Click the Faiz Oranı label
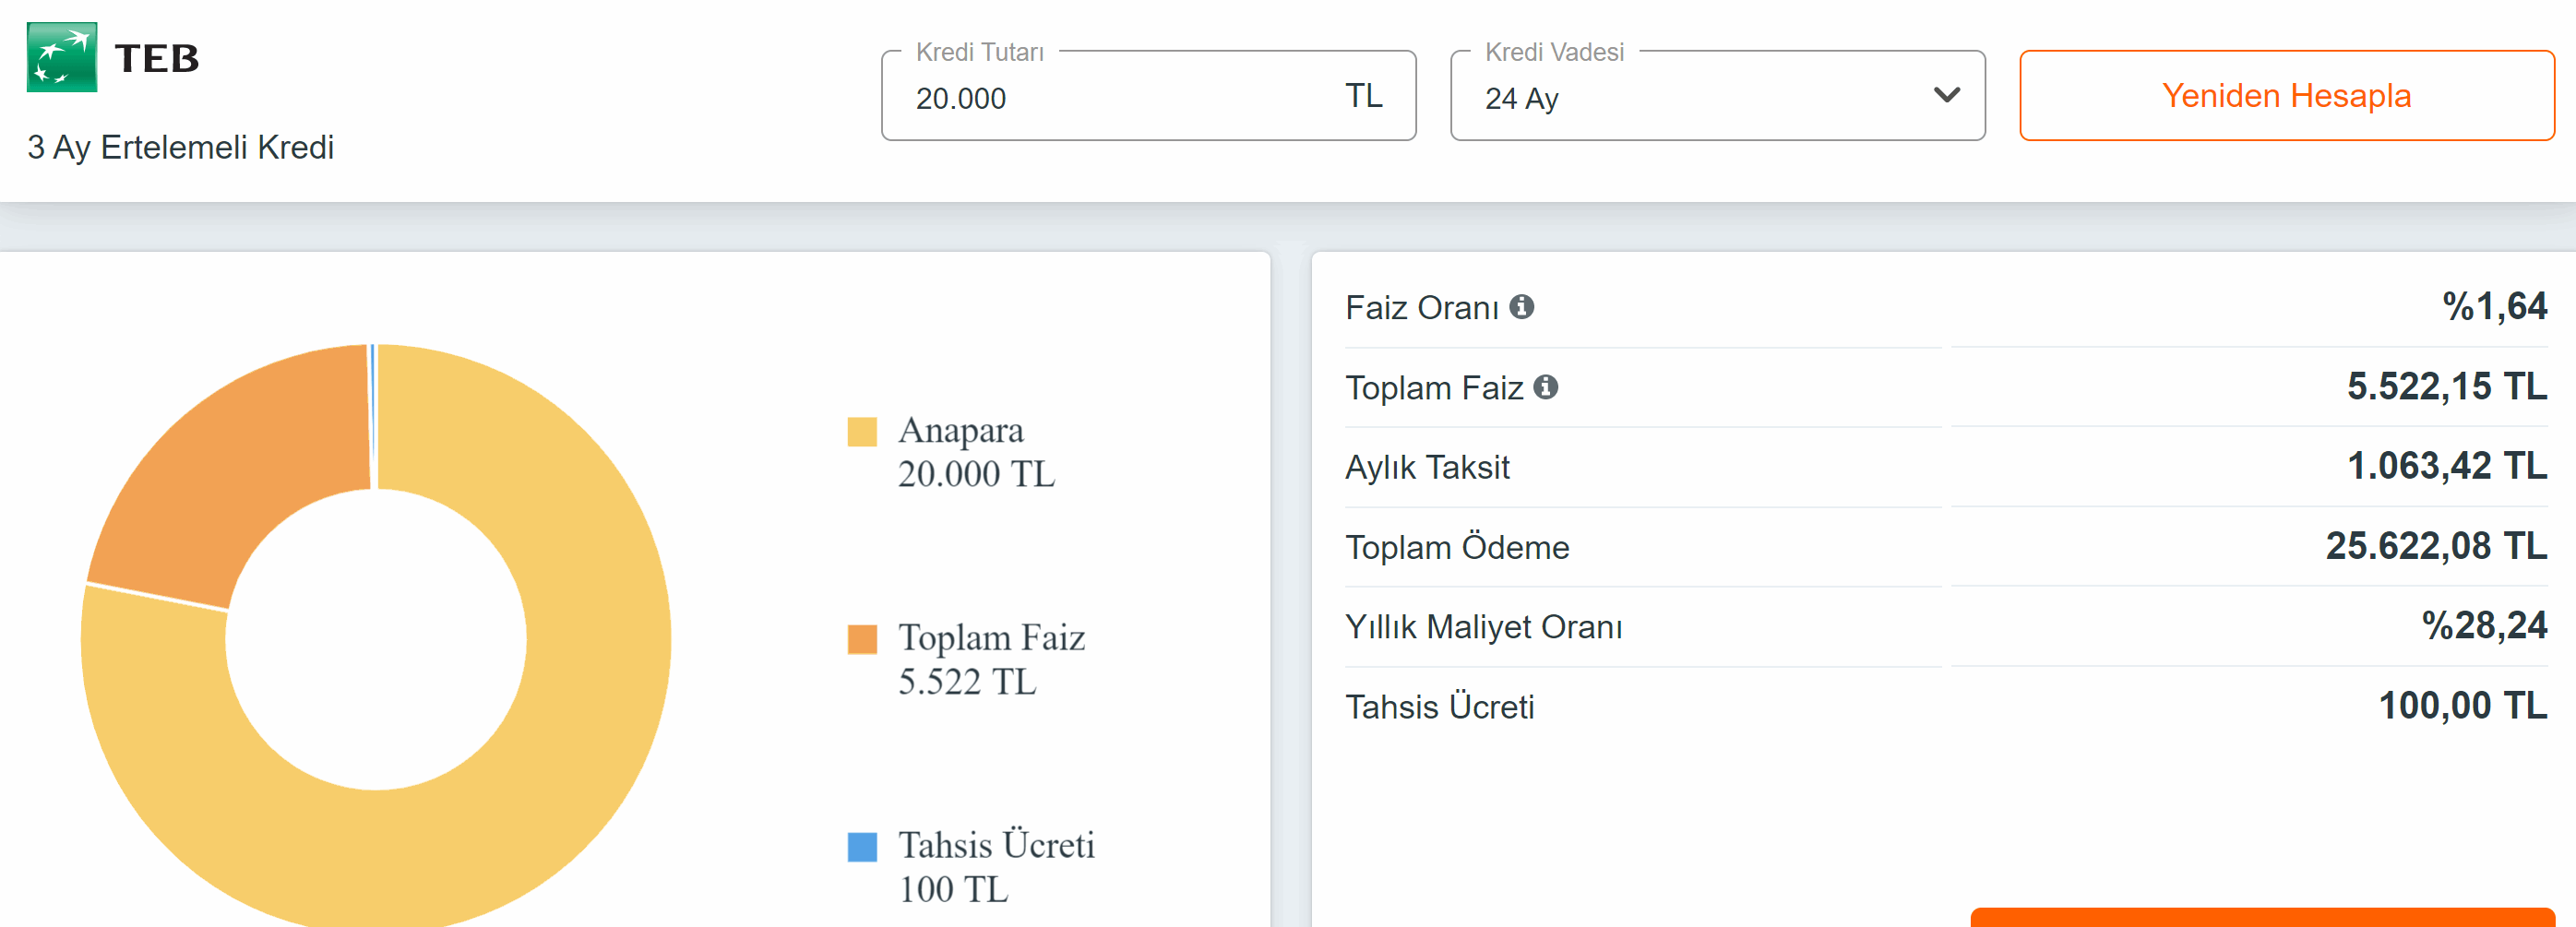2576x927 pixels. click(x=1421, y=308)
